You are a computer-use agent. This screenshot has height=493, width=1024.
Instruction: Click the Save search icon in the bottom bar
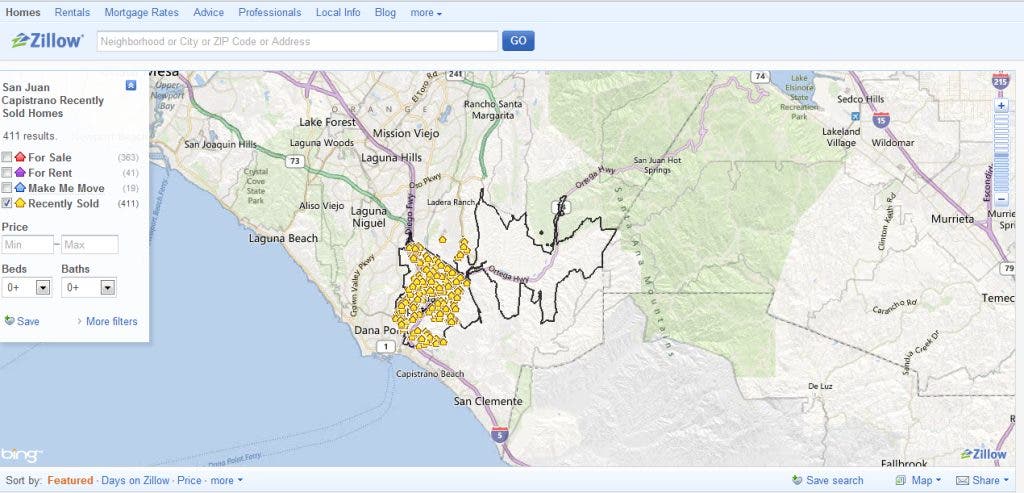point(796,481)
